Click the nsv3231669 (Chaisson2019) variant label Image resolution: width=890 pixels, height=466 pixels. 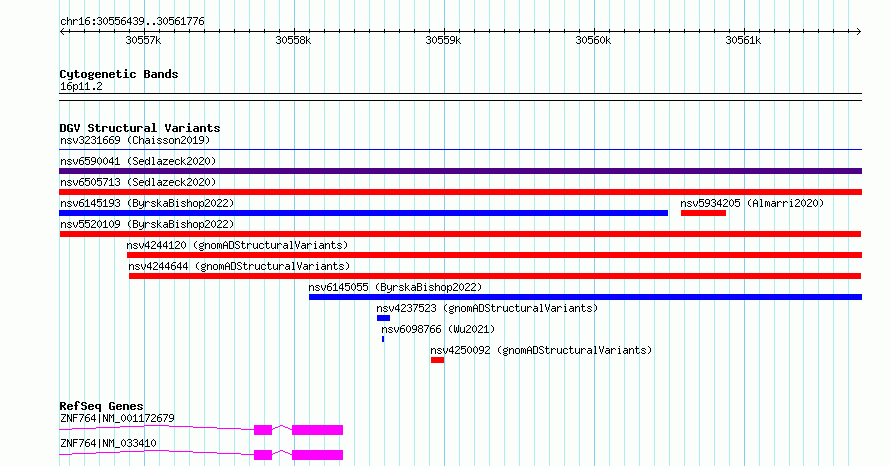tap(135, 140)
